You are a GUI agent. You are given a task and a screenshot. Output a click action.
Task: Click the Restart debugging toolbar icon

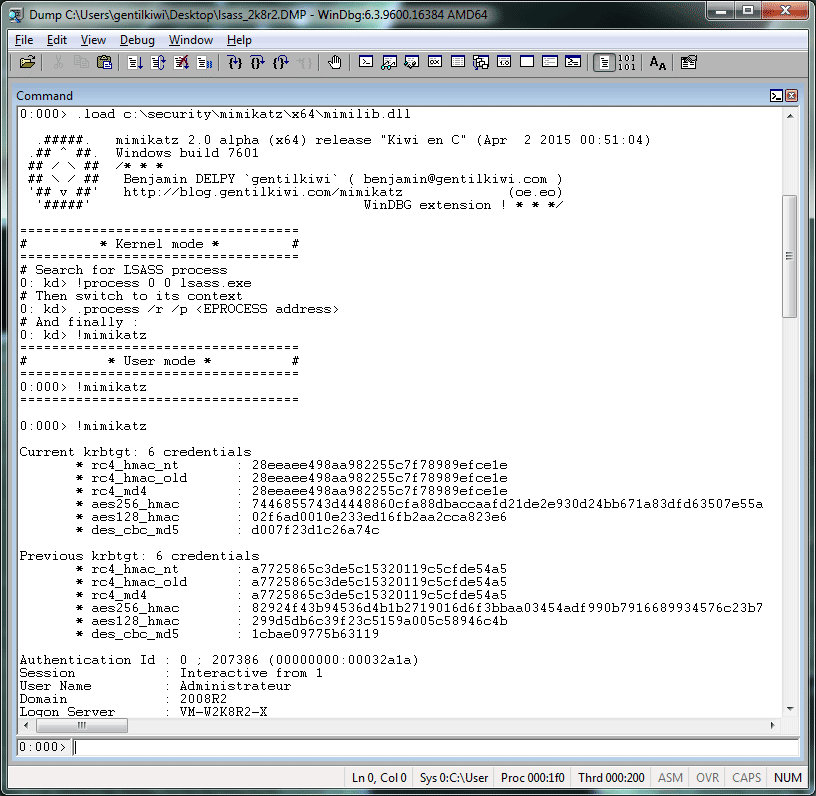click(x=158, y=62)
